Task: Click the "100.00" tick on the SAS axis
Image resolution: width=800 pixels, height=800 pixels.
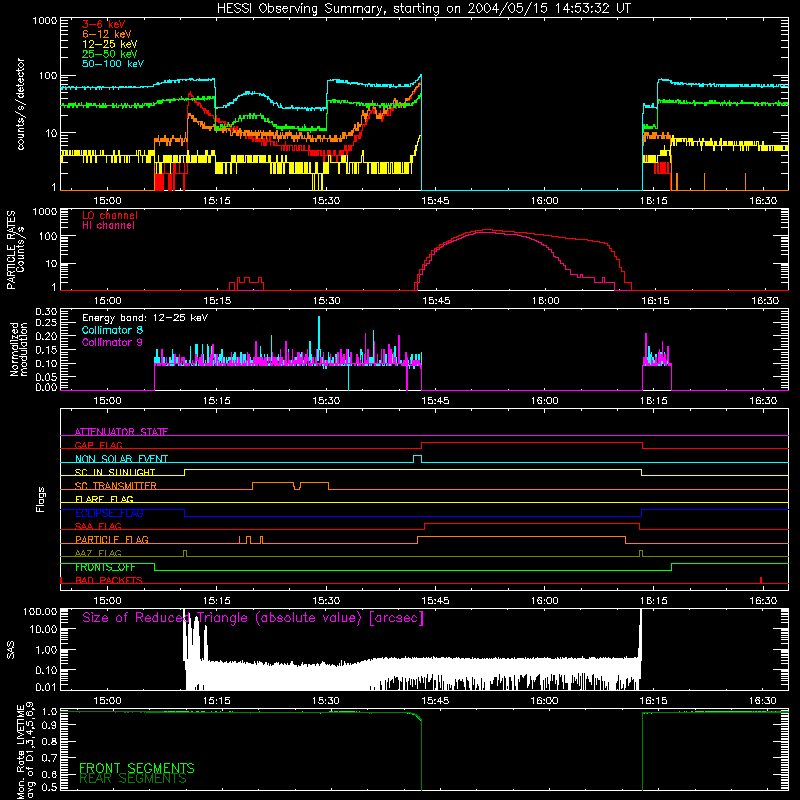Action: [x=40, y=611]
